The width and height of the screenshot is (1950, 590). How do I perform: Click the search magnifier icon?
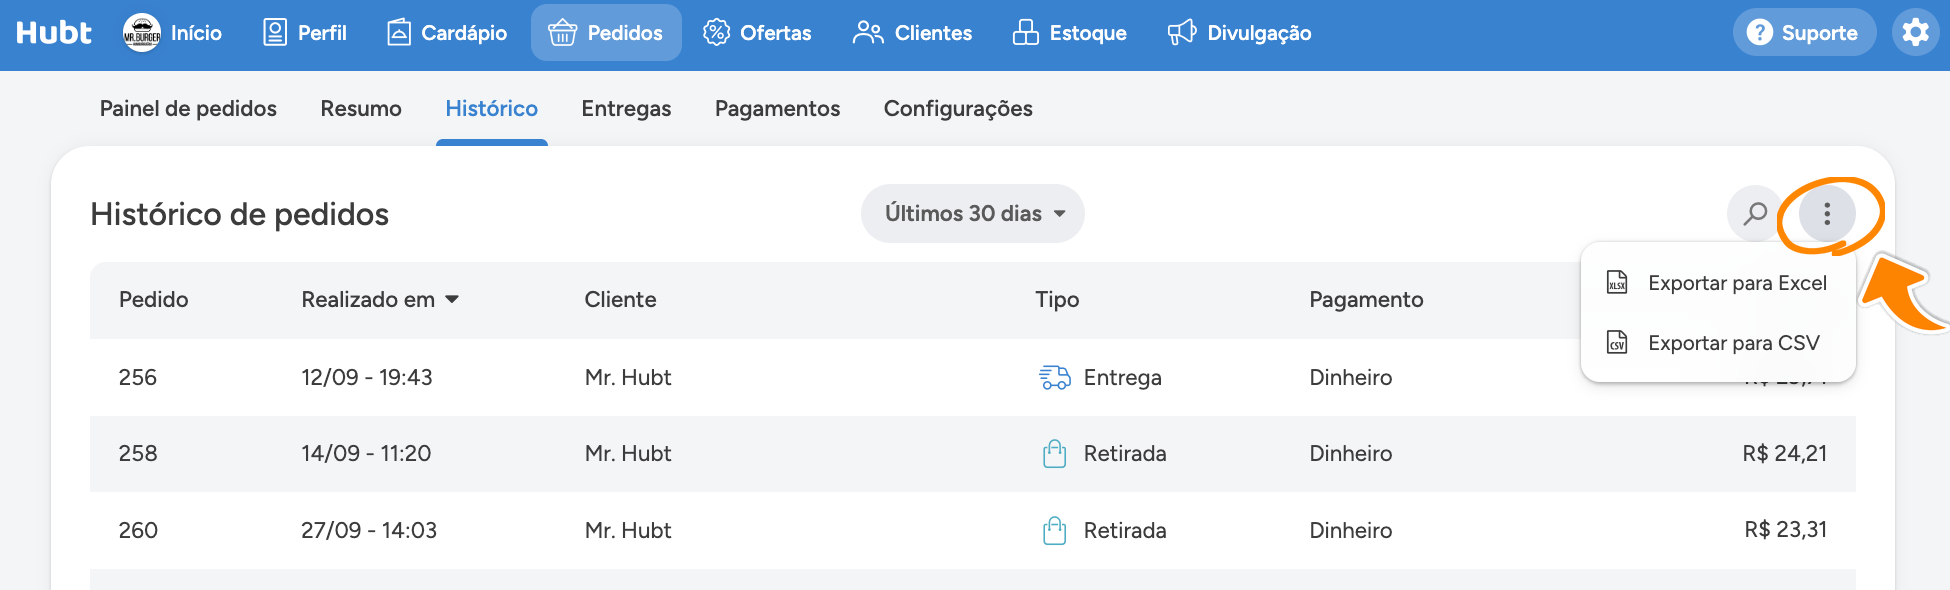[1755, 213]
